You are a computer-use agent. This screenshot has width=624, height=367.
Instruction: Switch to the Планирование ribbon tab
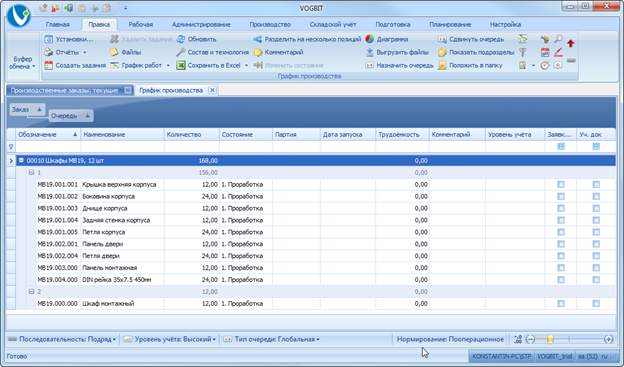tap(450, 24)
